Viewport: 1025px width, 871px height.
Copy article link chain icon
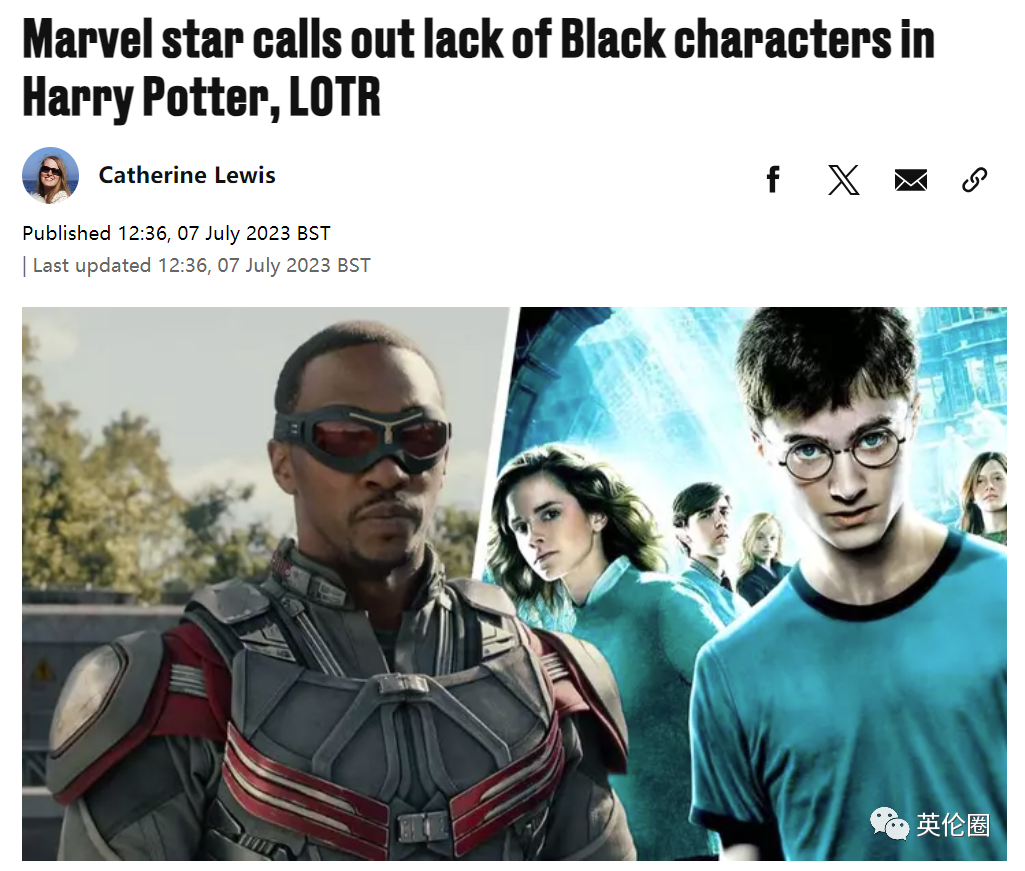coord(974,180)
